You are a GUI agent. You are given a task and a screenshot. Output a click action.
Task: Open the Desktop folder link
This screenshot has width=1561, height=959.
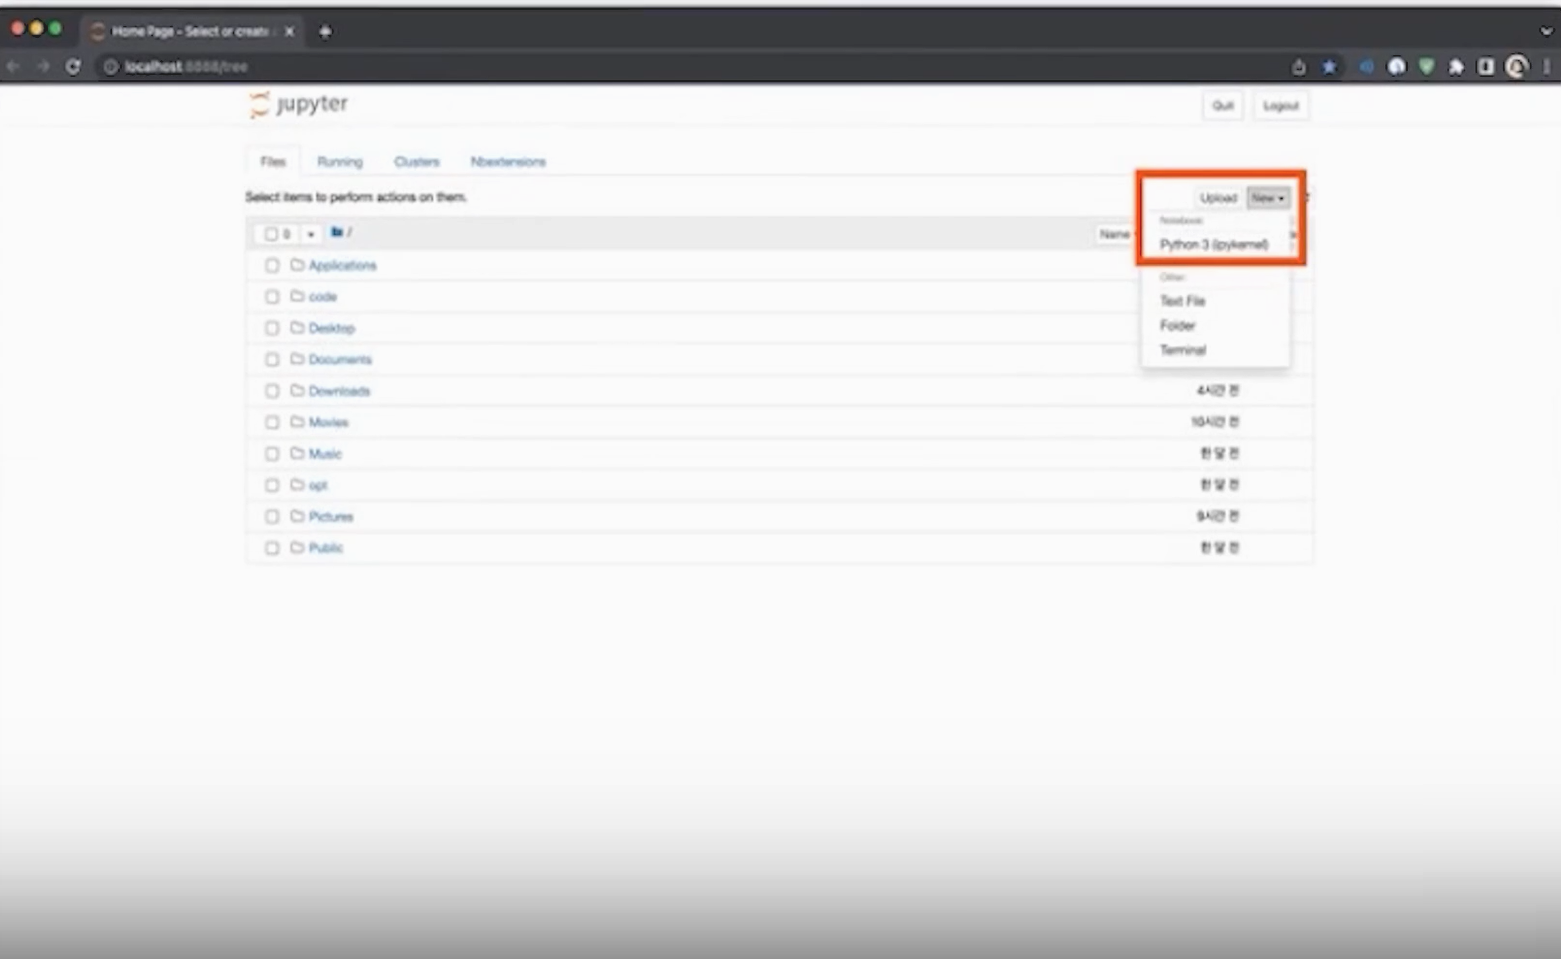[332, 328]
